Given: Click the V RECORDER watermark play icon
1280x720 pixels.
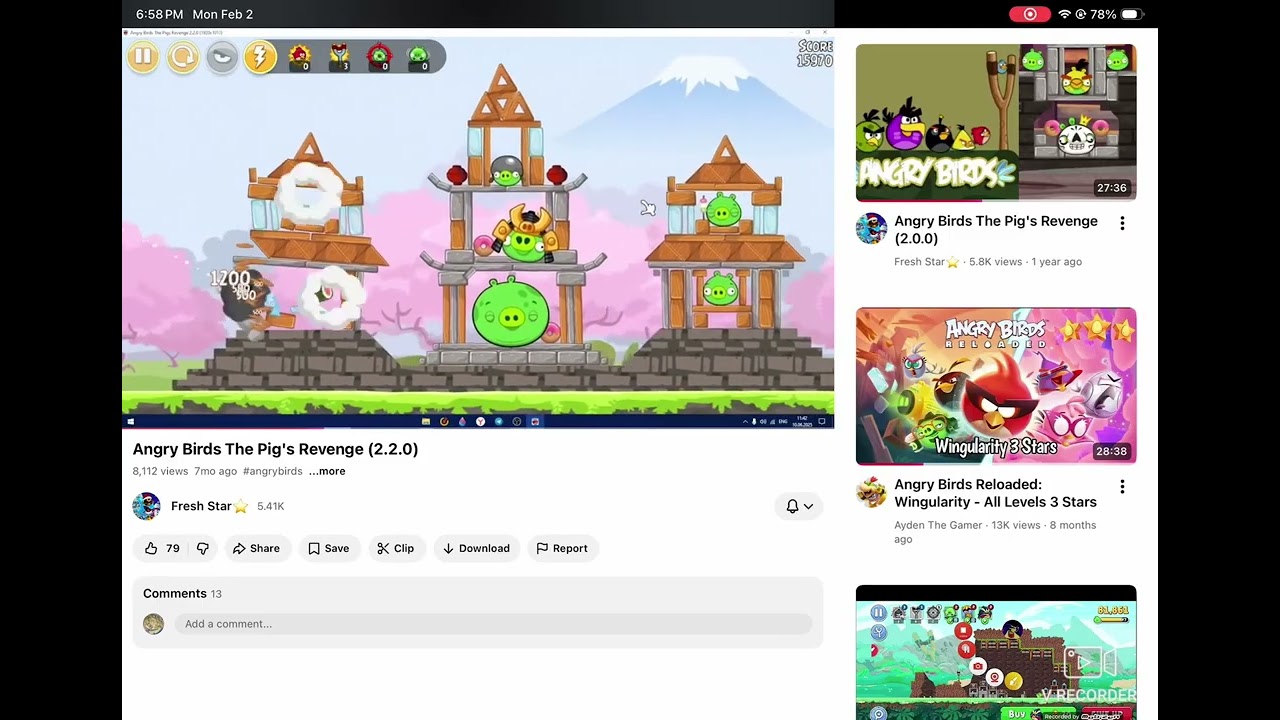Looking at the screenshot, I should (x=1089, y=661).
